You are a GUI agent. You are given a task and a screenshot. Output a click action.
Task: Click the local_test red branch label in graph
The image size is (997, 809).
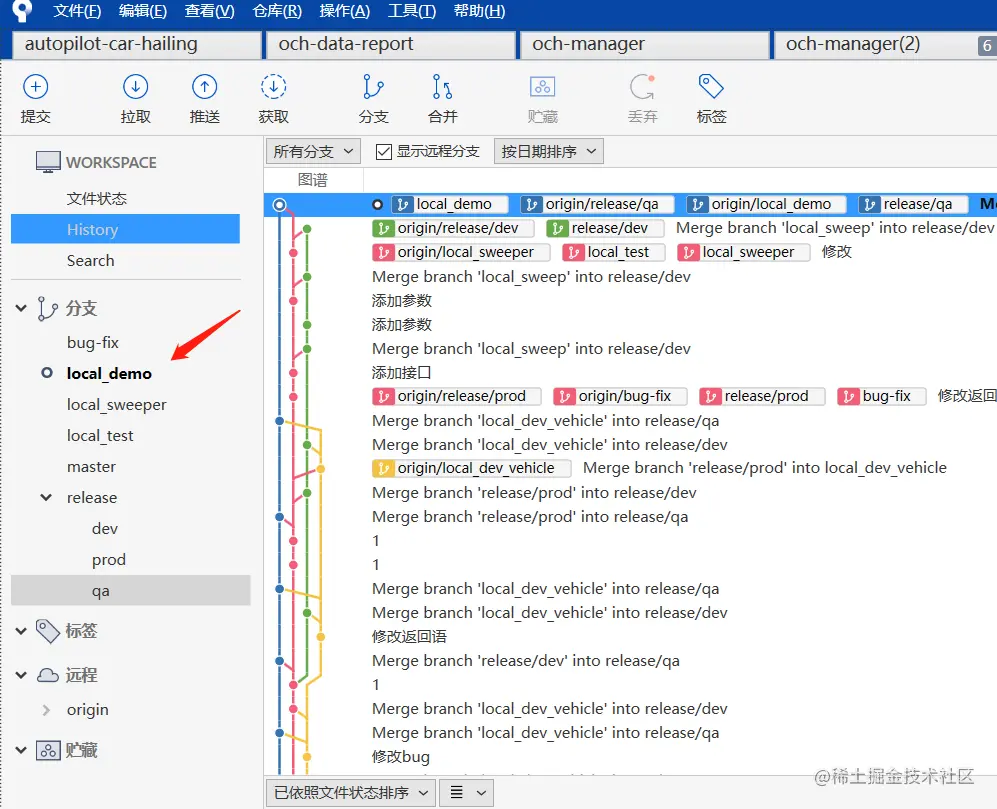pyautogui.click(x=614, y=252)
